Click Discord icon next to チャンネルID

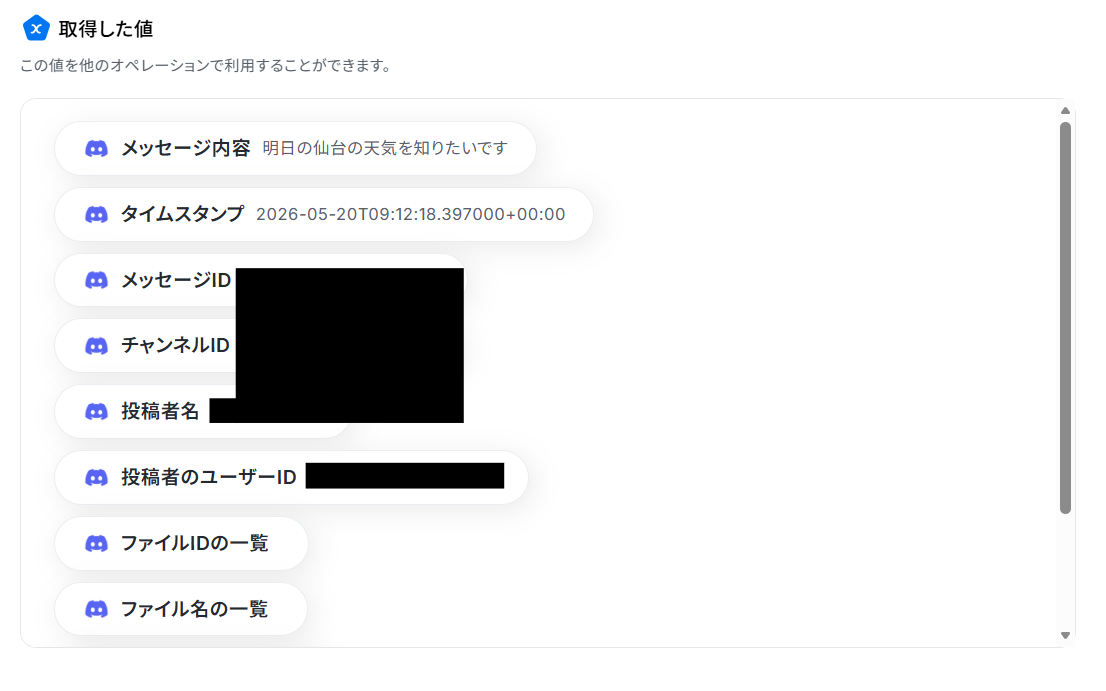[97, 346]
